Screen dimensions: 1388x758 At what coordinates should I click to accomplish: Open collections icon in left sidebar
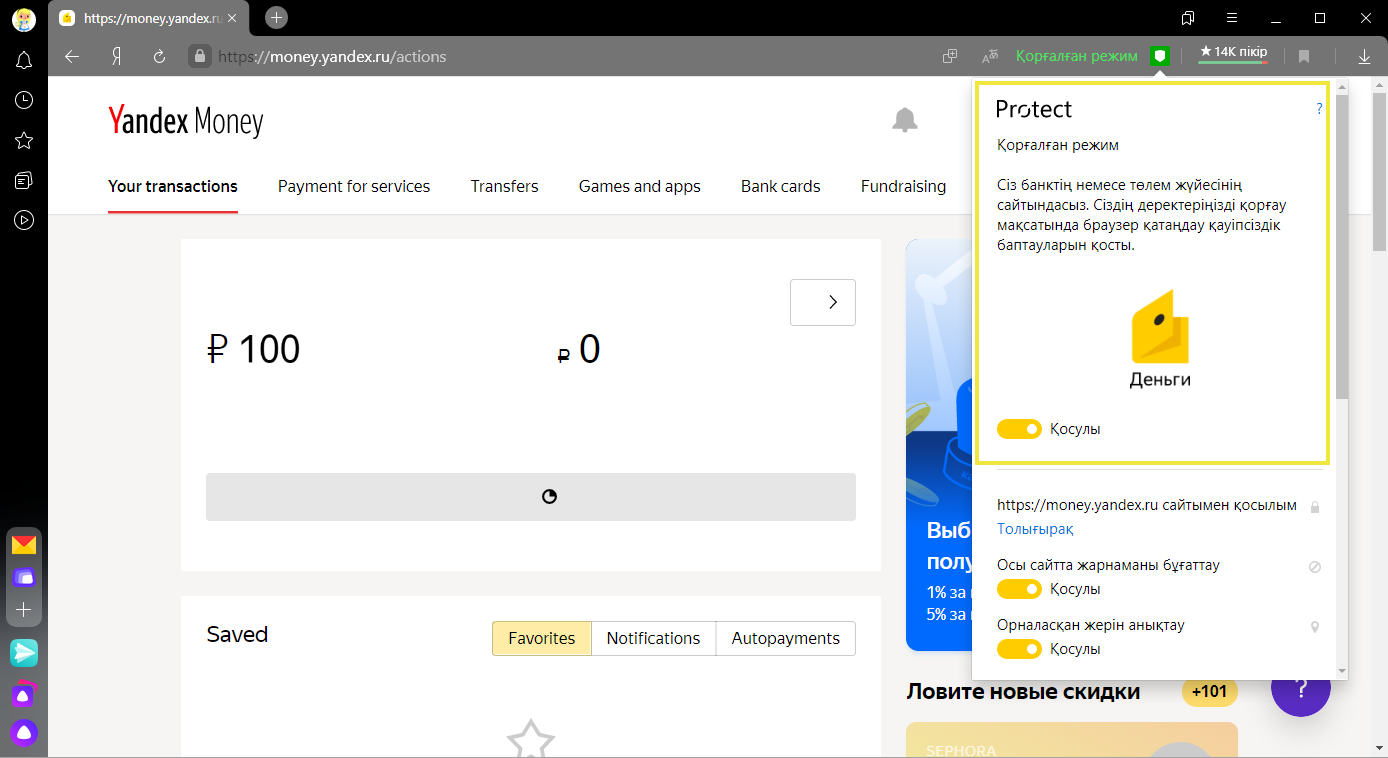coord(24,180)
